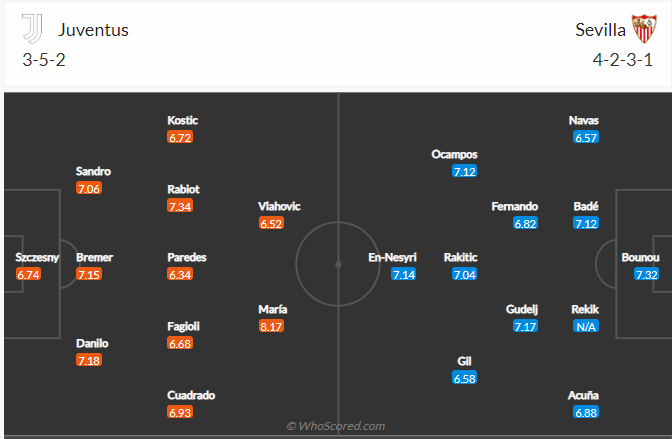Click María's 8.17 rating badge
This screenshot has width=672, height=439.
pos(271,326)
